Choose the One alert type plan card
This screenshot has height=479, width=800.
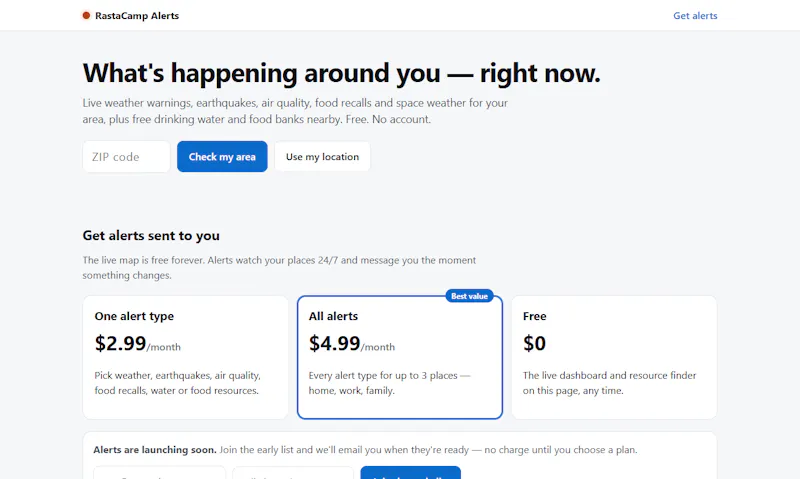(186, 357)
